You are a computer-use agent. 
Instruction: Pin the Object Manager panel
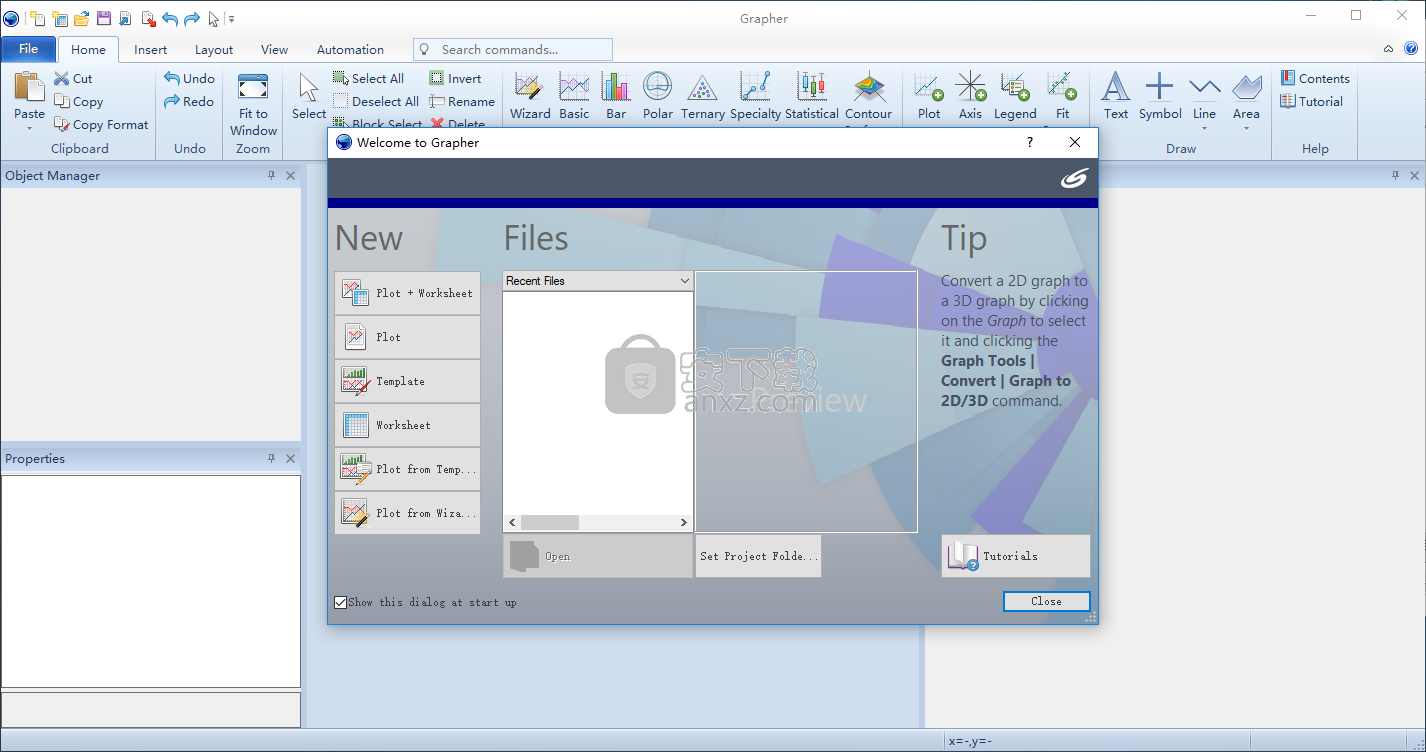pos(271,175)
